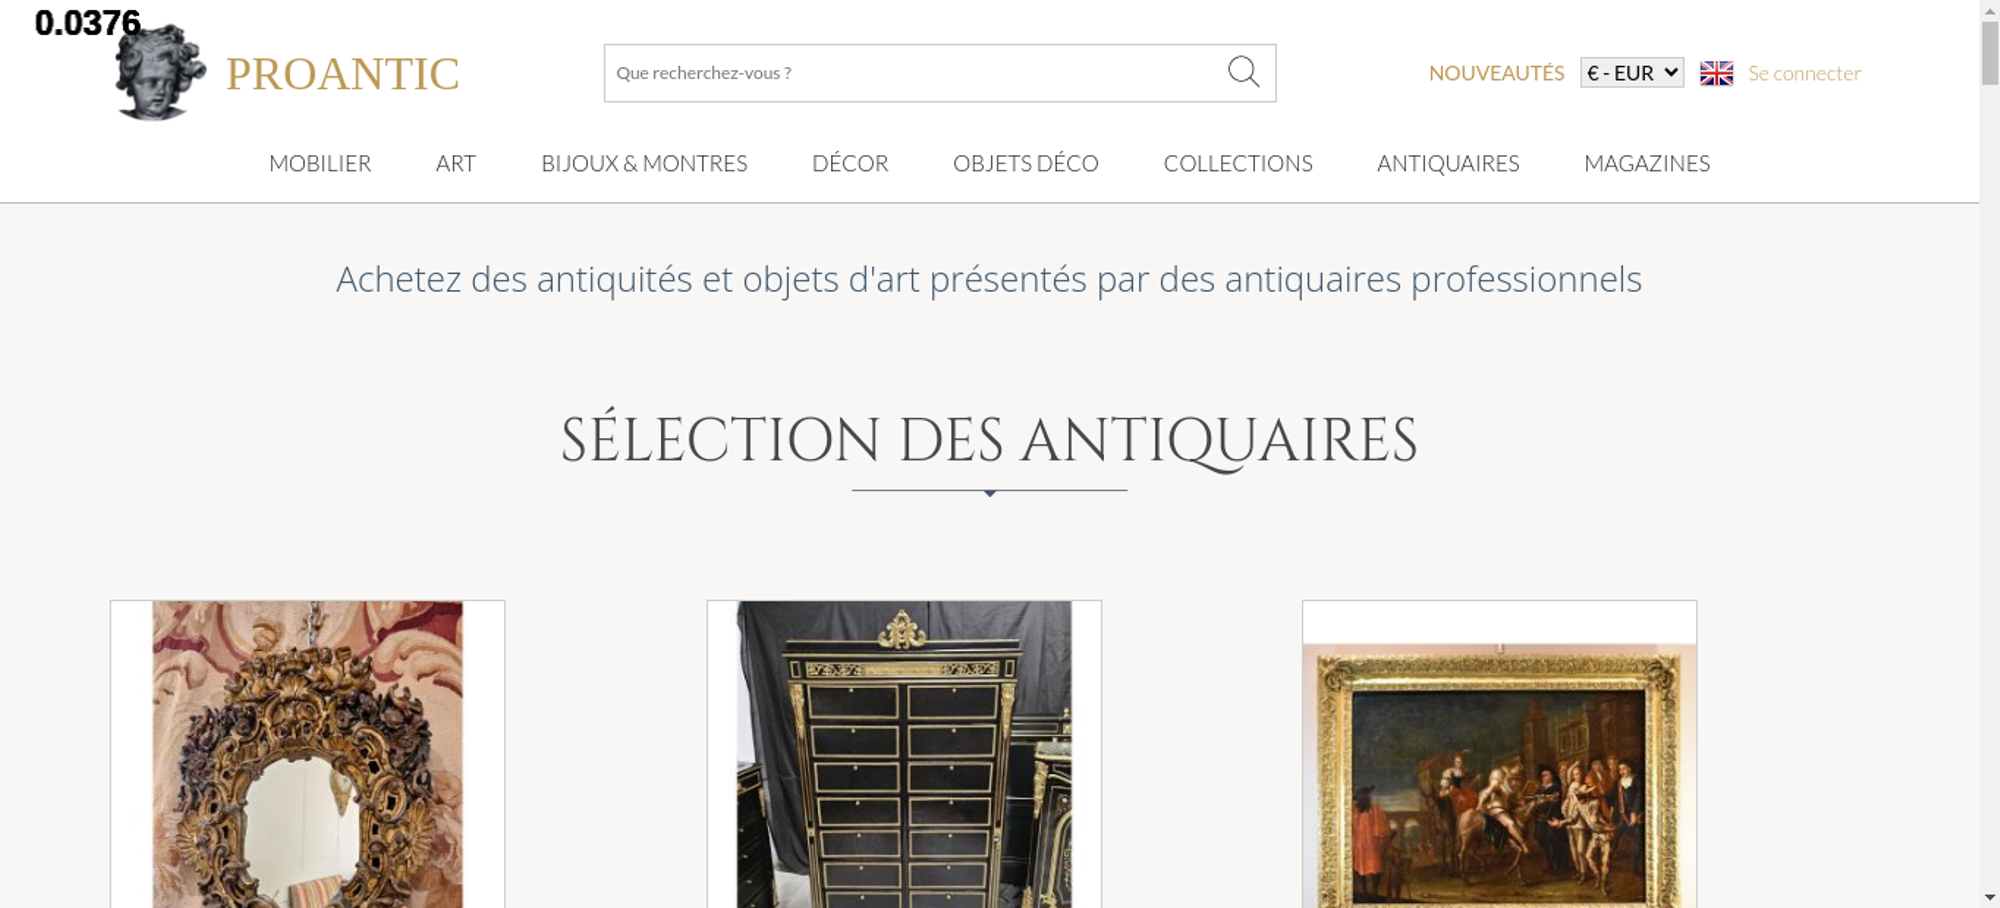Open the Mobilier menu
Image resolution: width=2000 pixels, height=908 pixels.
[320, 163]
